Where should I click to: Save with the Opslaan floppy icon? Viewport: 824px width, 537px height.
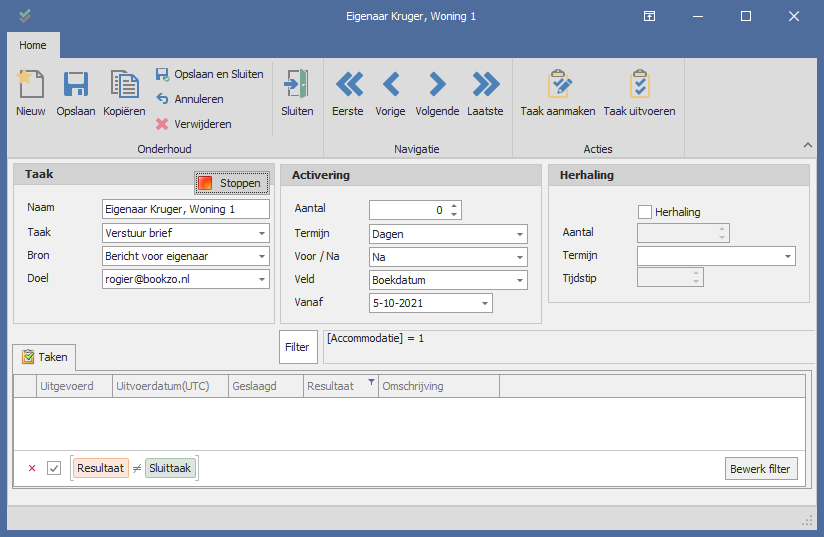[x=76, y=84]
